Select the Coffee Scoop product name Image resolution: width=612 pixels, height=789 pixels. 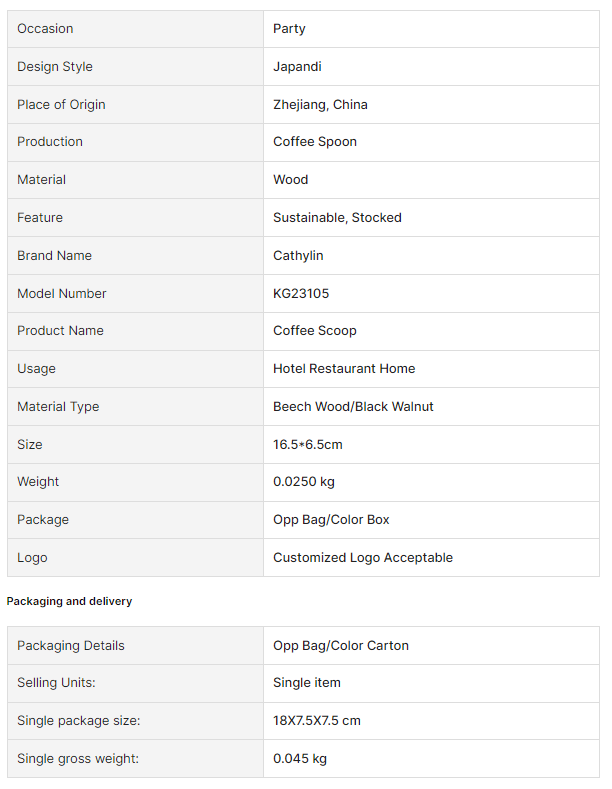(x=315, y=331)
